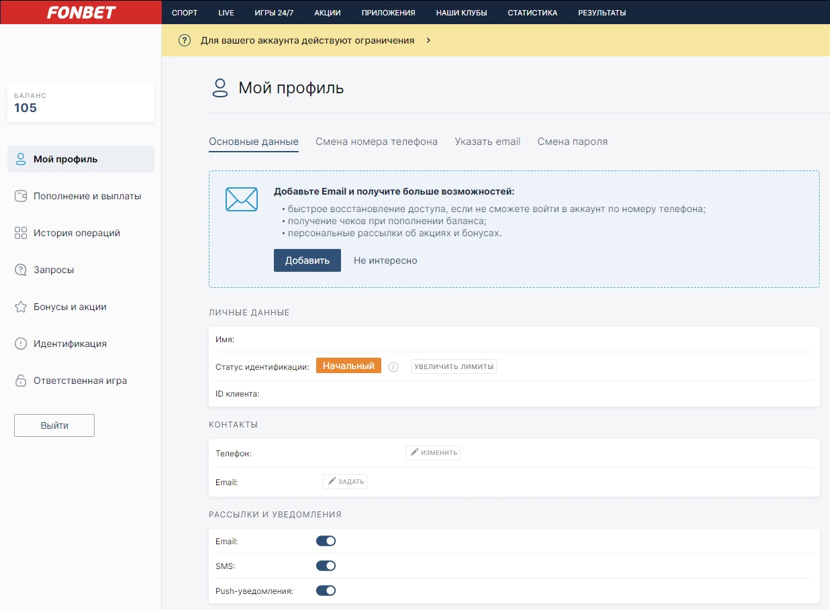Click the star icon for Бонусы и акции
This screenshot has width=830, height=610.
[21, 307]
